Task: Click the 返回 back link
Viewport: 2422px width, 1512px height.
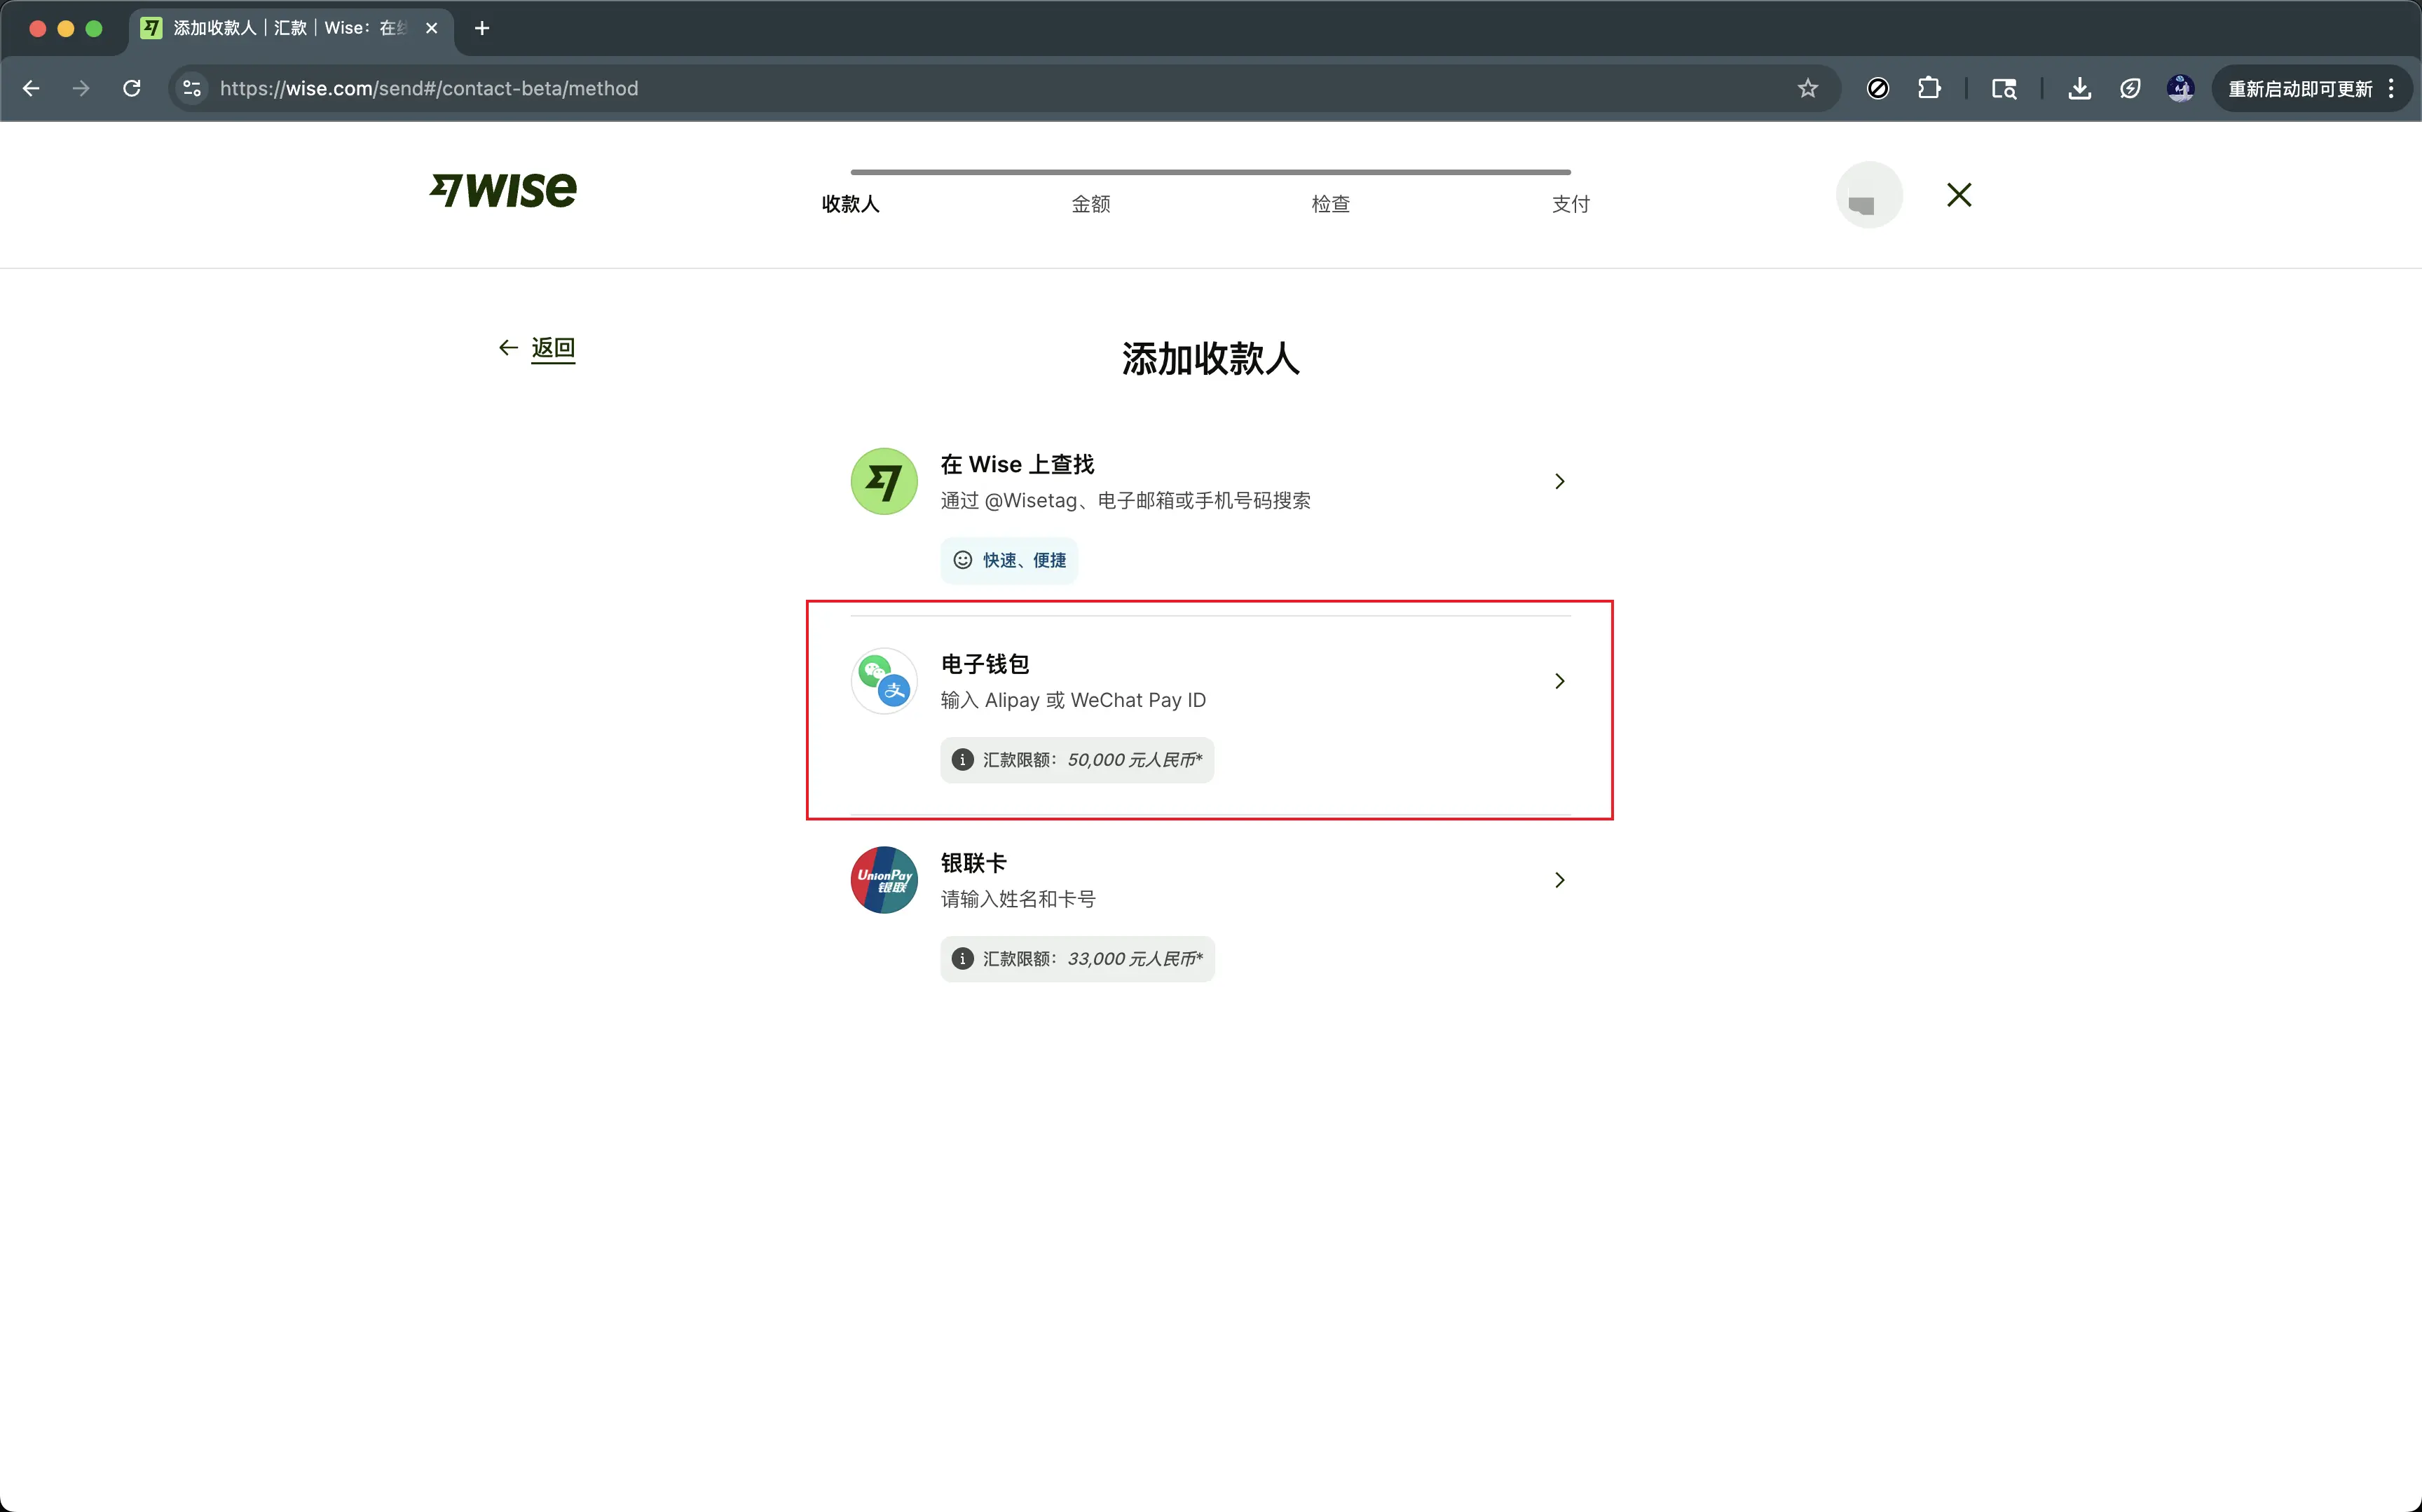Action: click(x=552, y=348)
